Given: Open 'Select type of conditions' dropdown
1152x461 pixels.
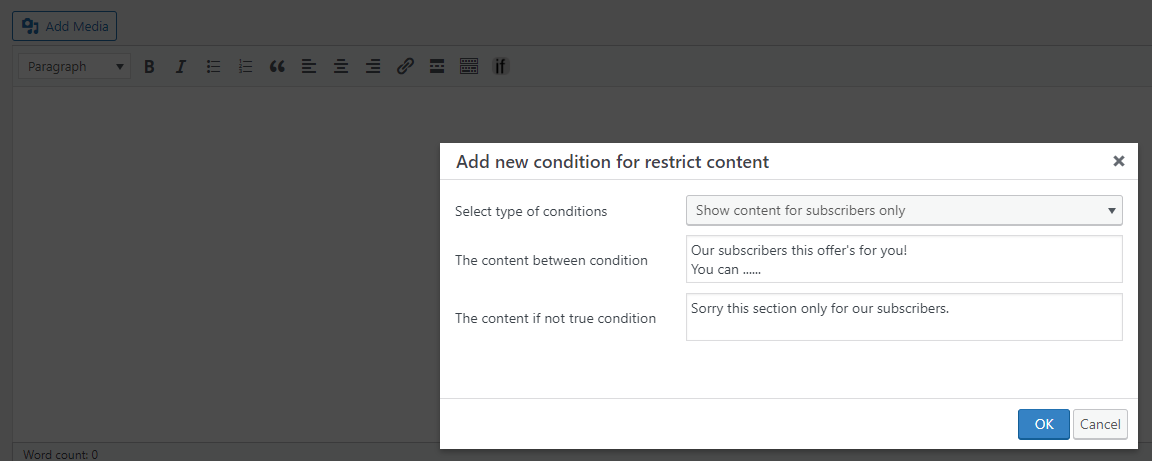Looking at the screenshot, I should coord(904,210).
